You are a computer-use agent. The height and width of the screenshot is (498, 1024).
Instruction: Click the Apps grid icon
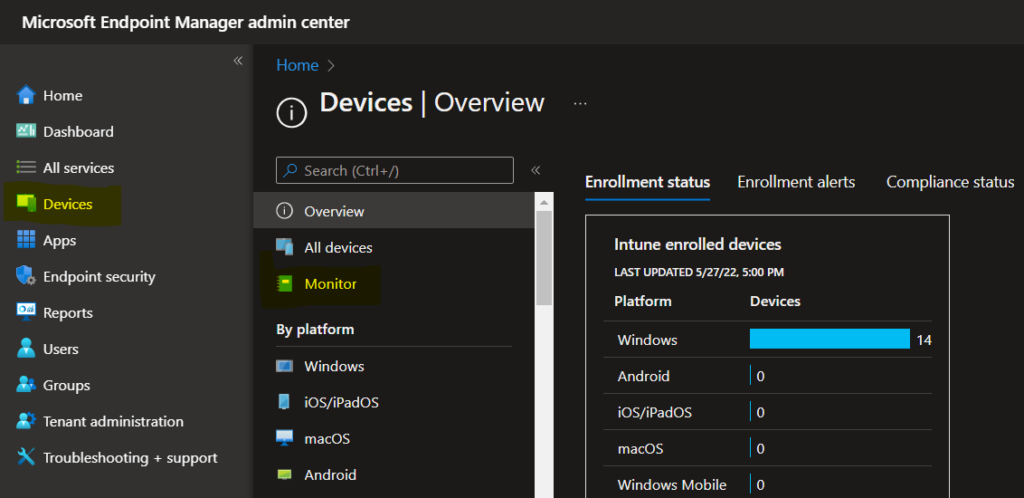25,240
